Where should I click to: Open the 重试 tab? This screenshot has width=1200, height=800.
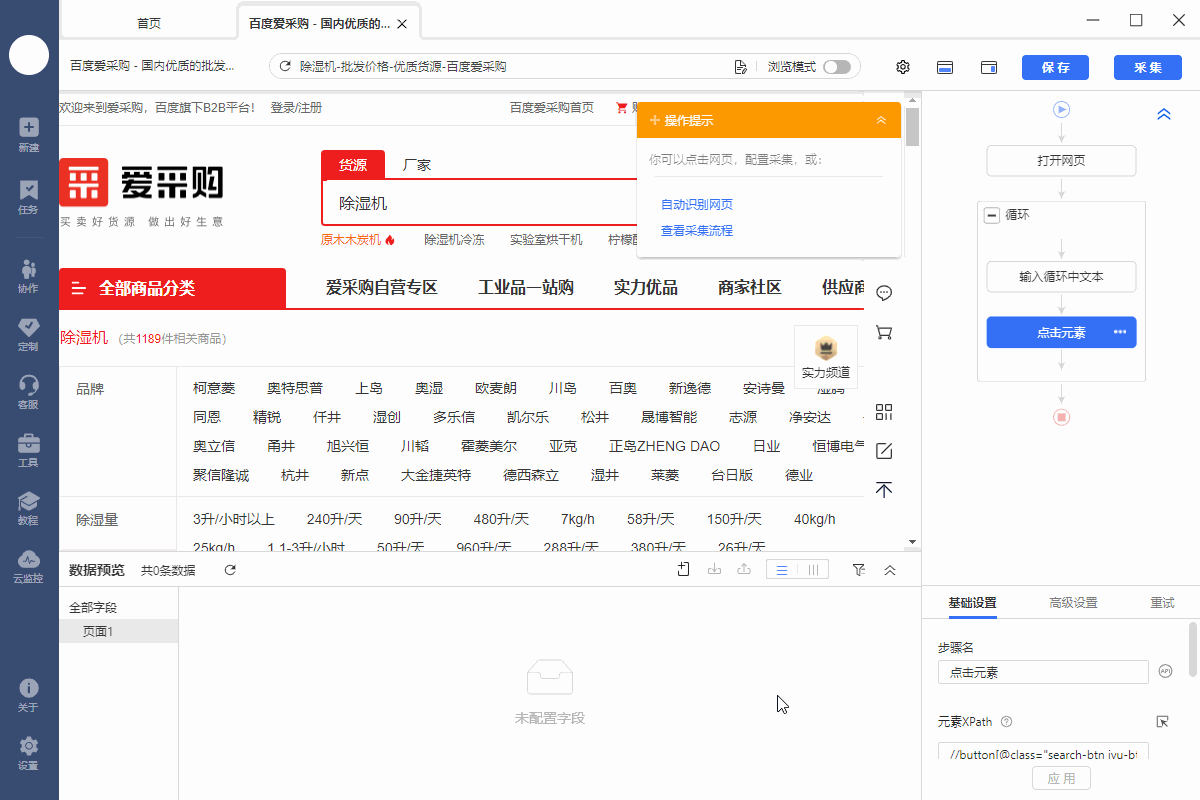tap(1162, 603)
